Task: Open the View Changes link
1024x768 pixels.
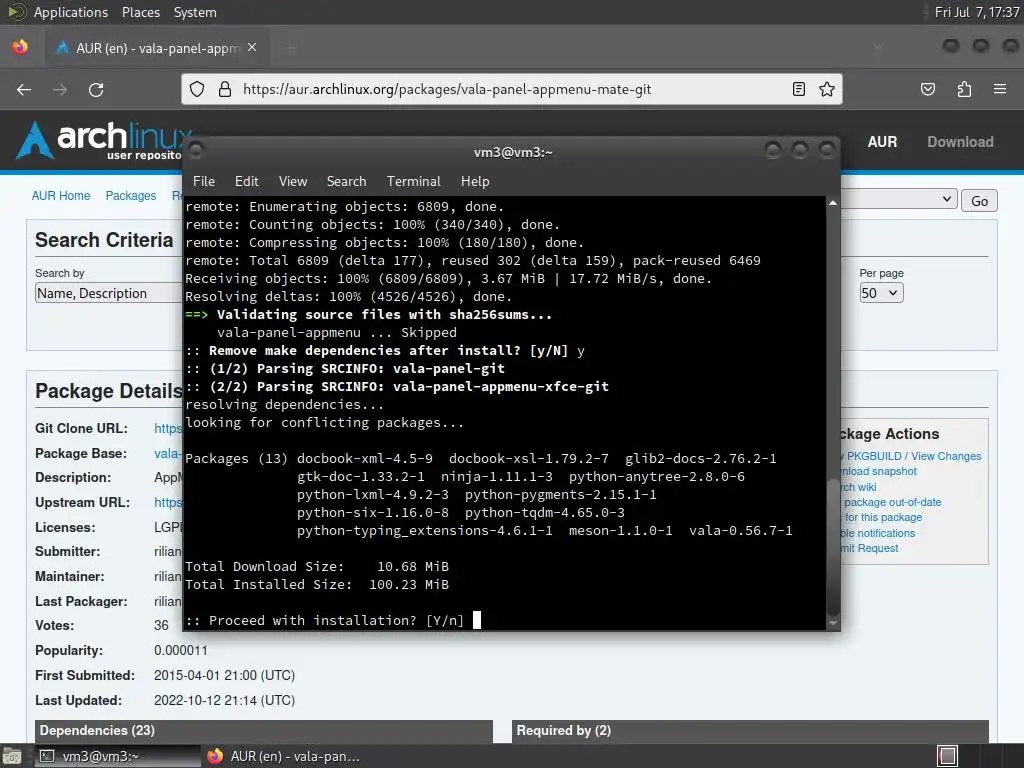Action: point(946,456)
